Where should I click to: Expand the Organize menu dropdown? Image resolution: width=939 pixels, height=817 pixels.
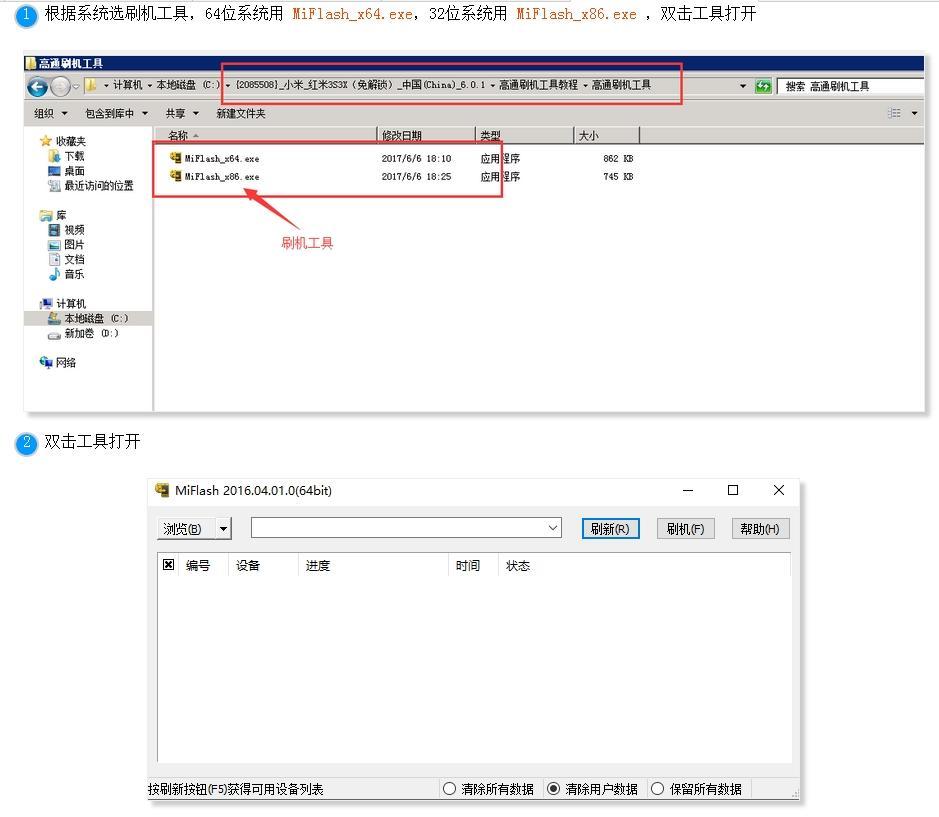point(51,114)
